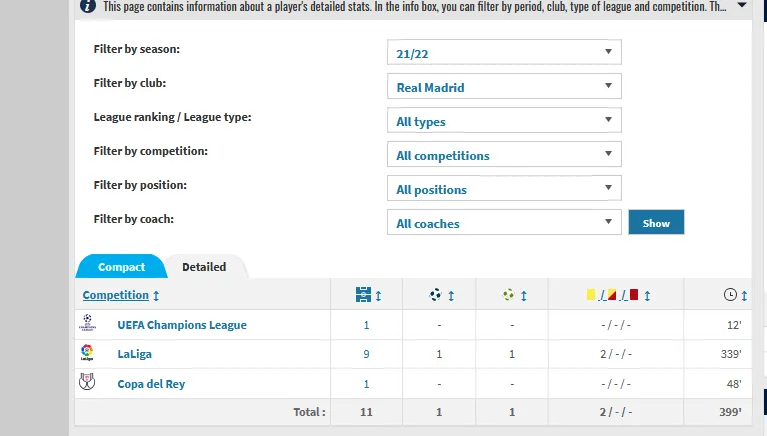Click the info icon in header bar
Screen dimensions: 767x436
[x=88, y=6]
